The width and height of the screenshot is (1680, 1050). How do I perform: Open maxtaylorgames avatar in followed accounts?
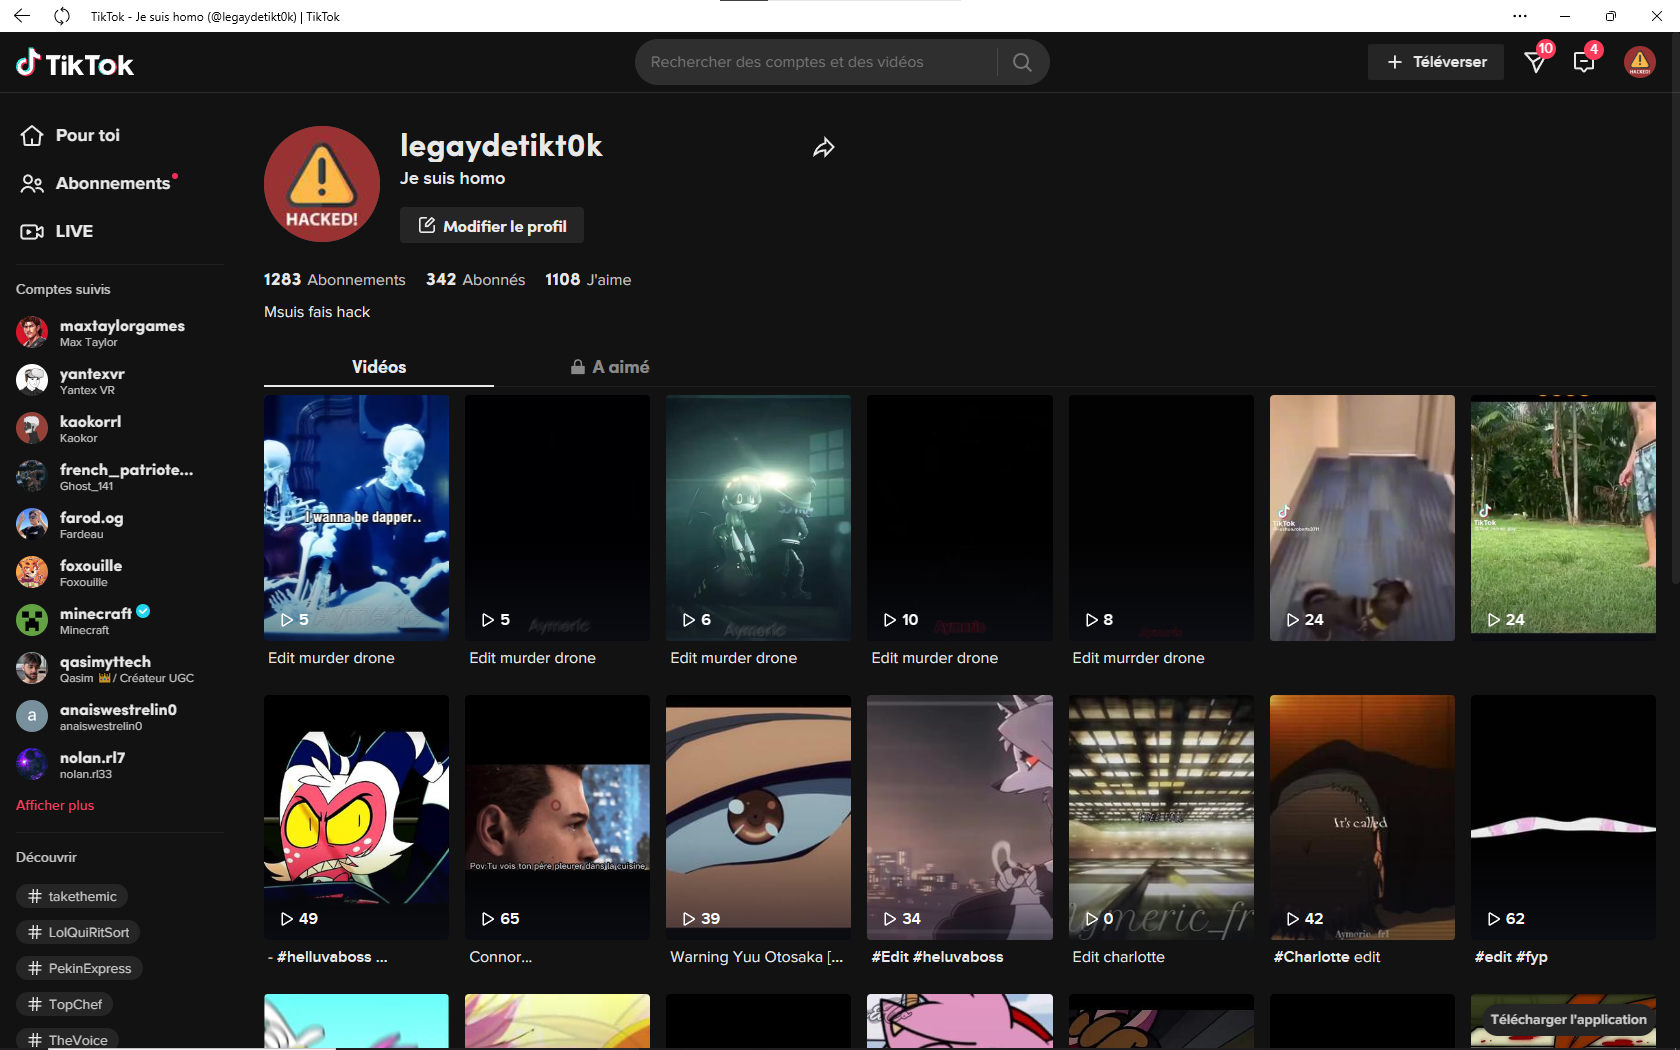[32, 332]
